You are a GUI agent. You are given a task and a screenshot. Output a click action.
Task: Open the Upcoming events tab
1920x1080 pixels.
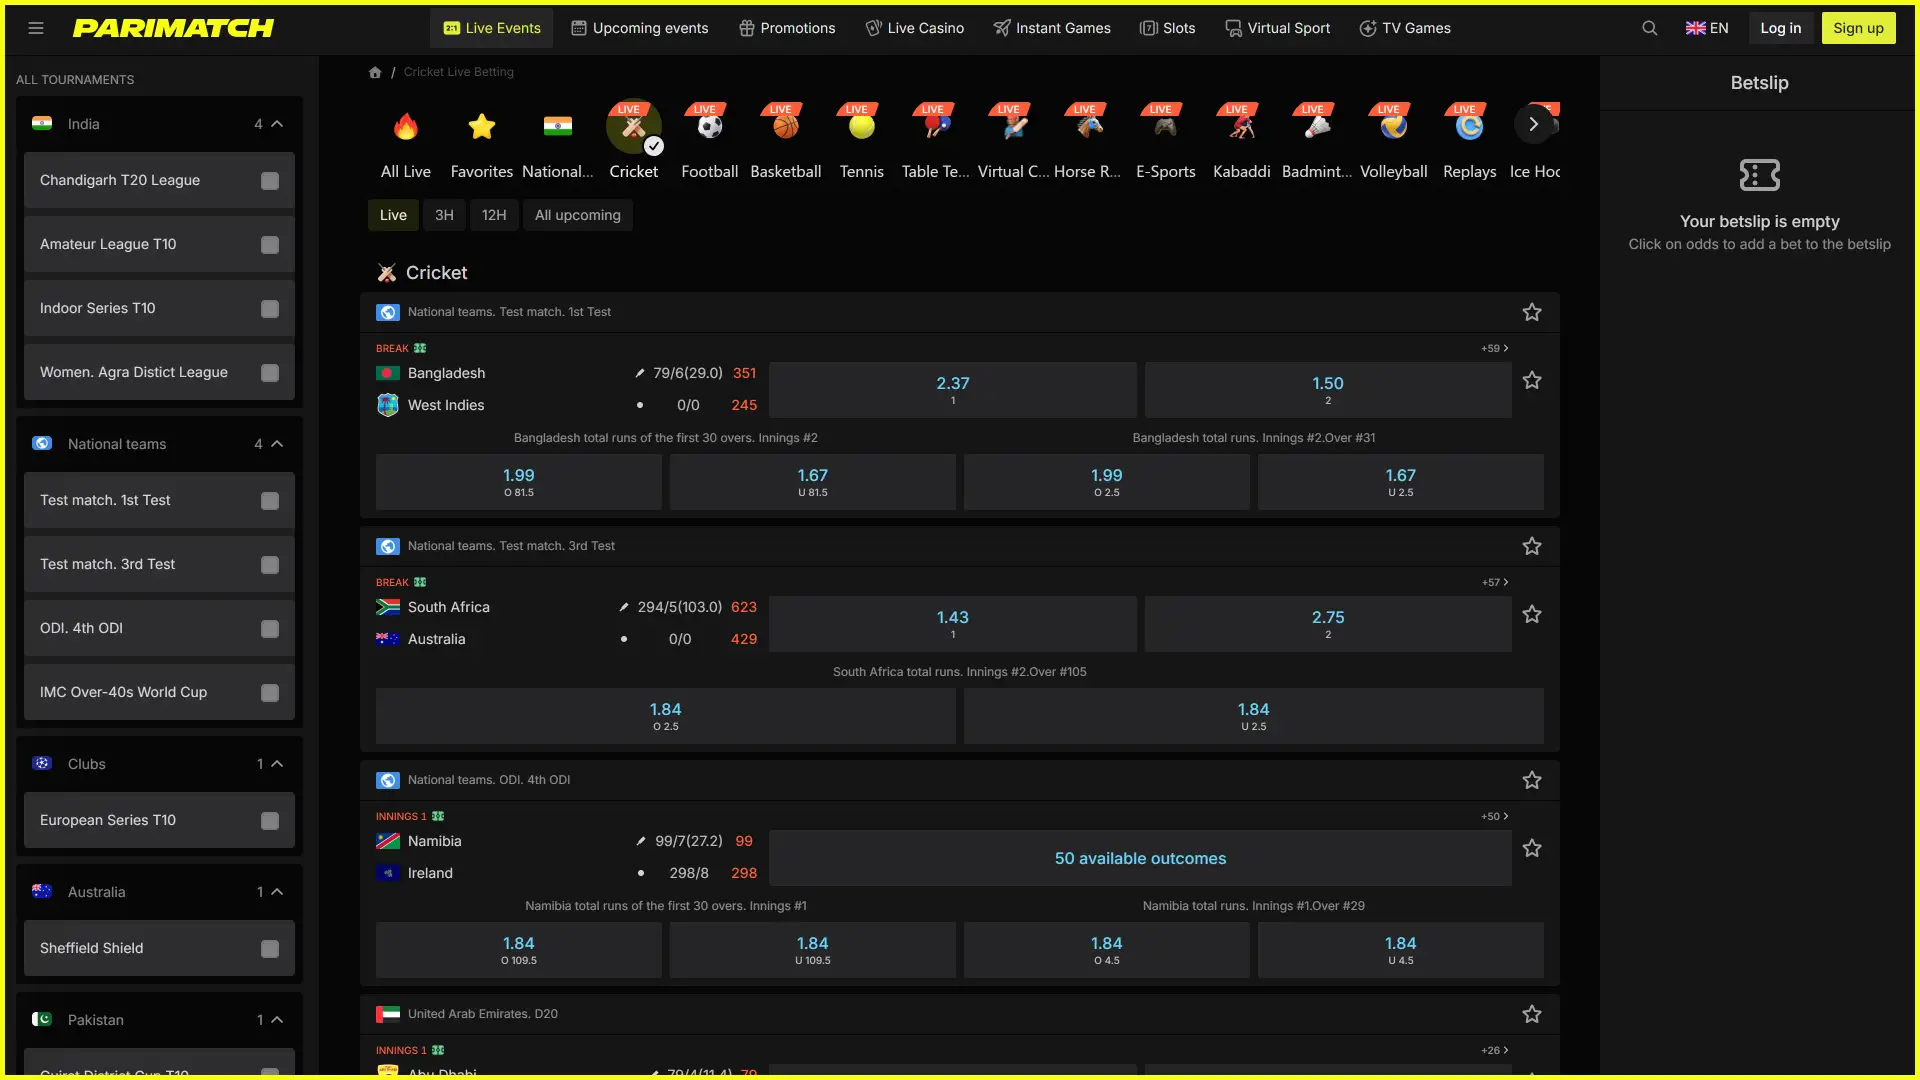[x=640, y=28]
